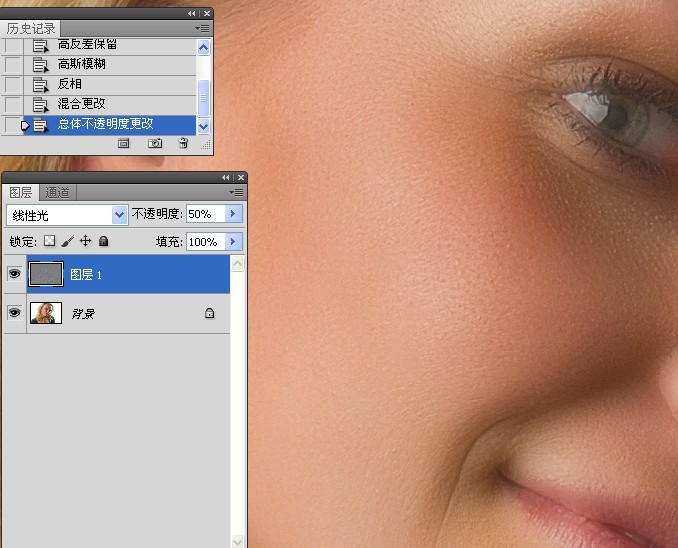Click the state icon beside 混合更改

[x=41, y=105]
